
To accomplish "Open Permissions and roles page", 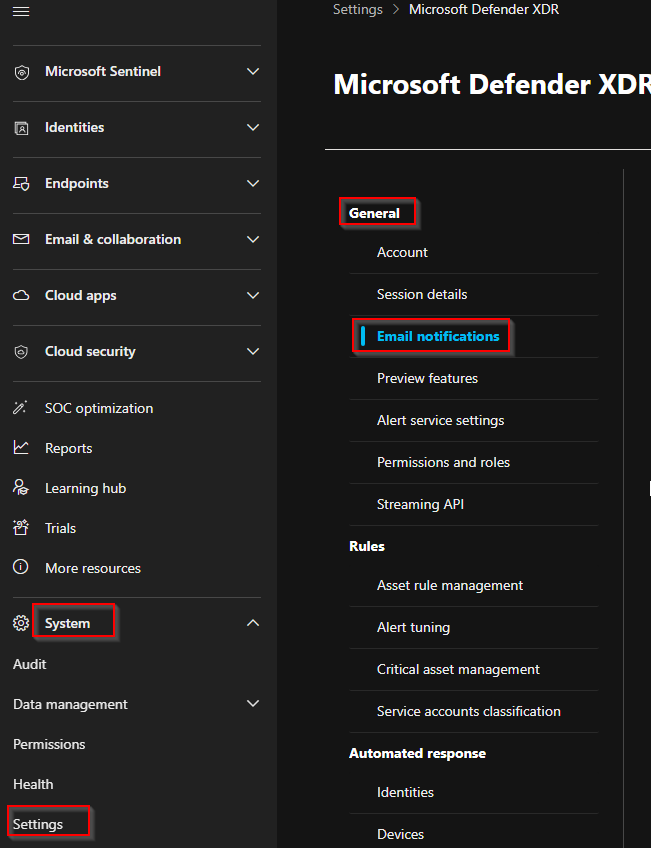I will (443, 463).
